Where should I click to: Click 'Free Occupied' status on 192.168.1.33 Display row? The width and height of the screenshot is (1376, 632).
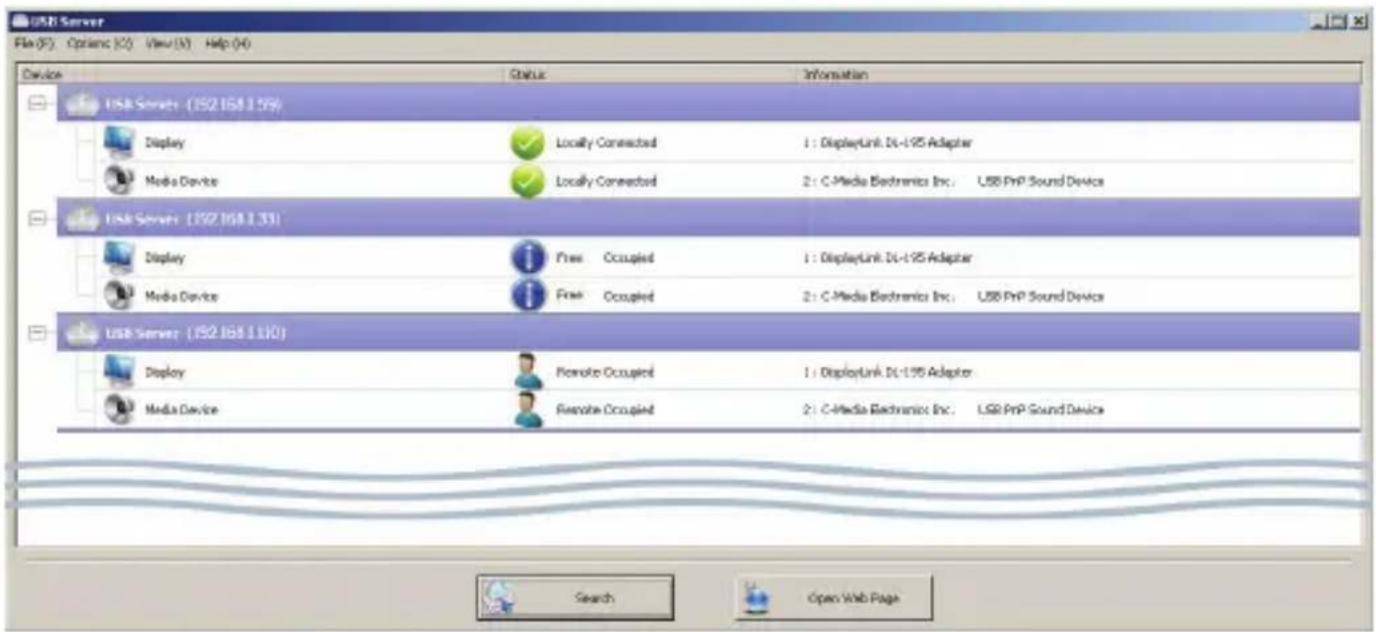tap(604, 258)
